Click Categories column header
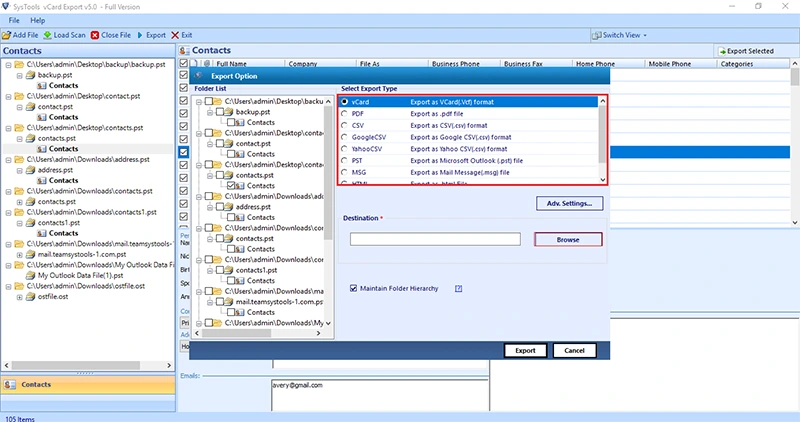 click(x=736, y=64)
